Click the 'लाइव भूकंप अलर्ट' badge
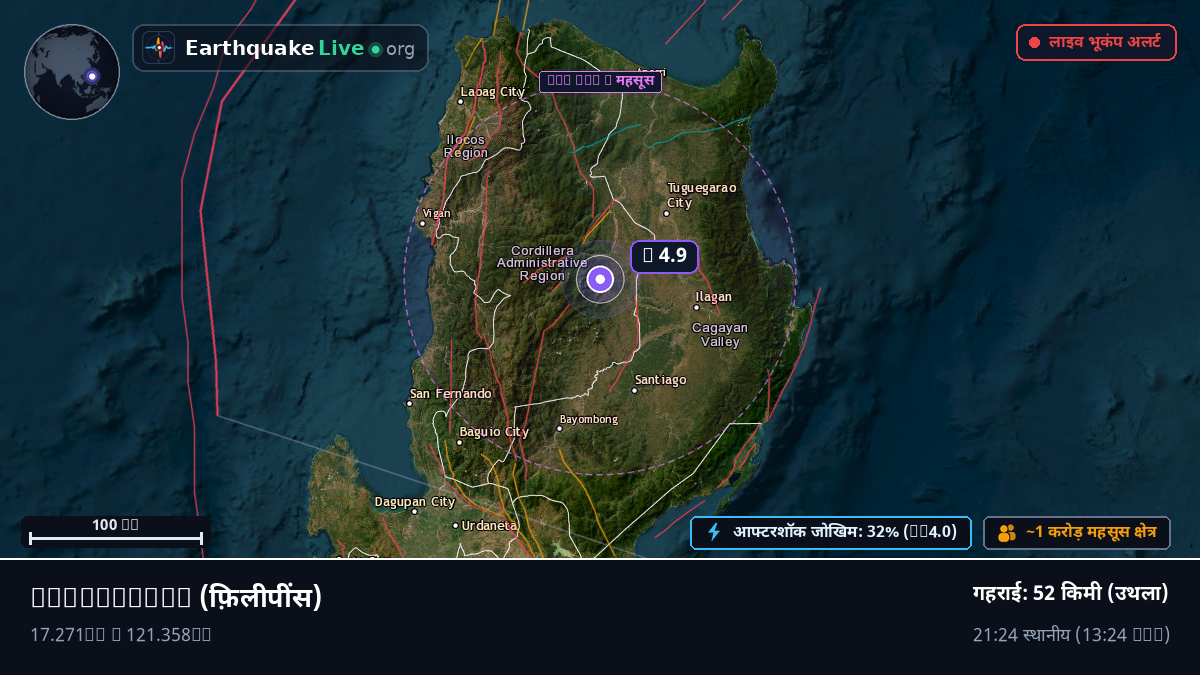 pyautogui.click(x=1096, y=43)
